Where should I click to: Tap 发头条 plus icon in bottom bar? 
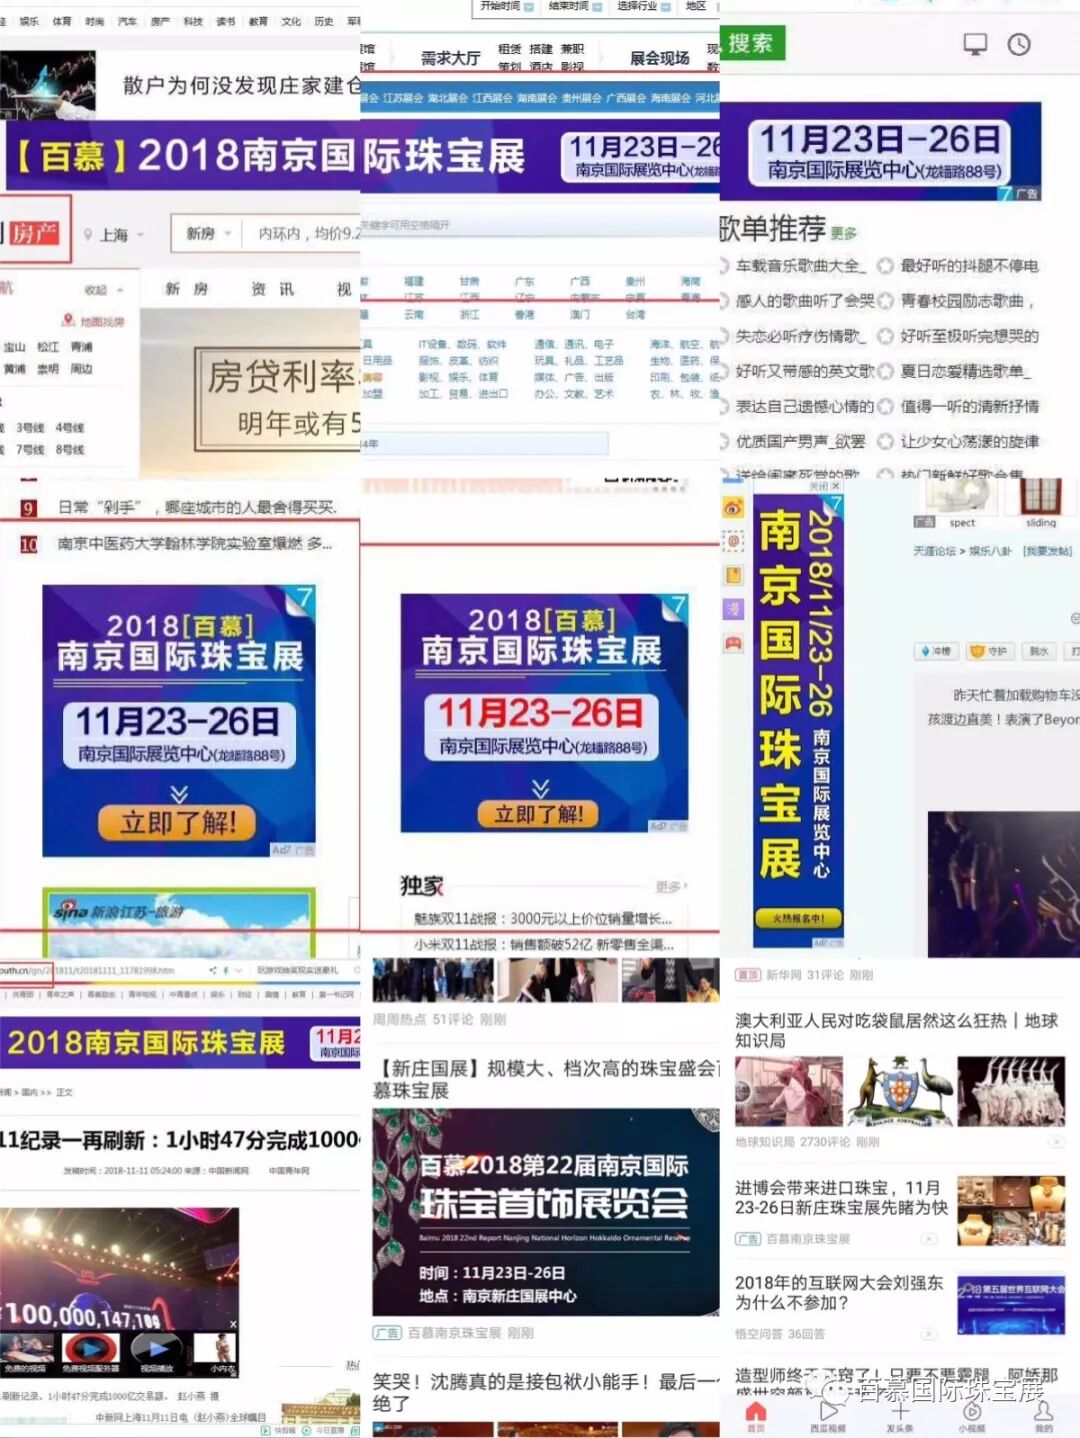click(x=900, y=1416)
